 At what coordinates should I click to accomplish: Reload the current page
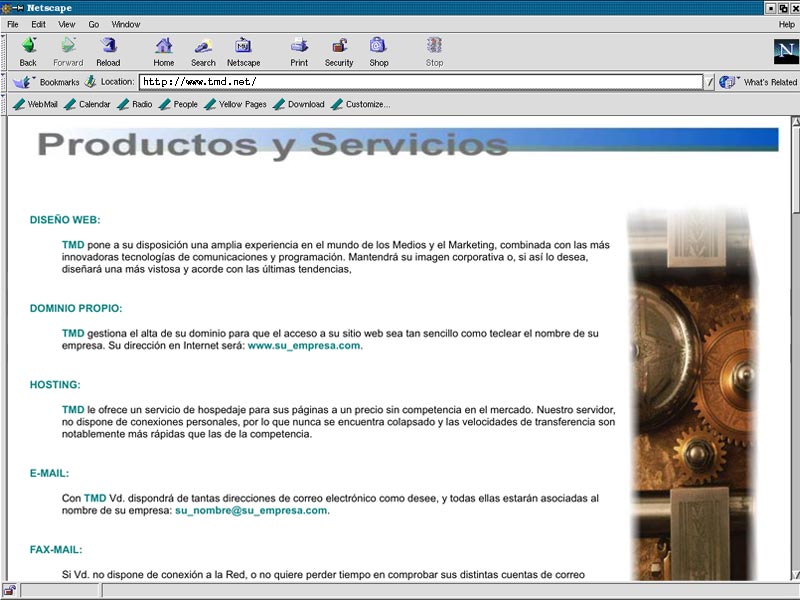(x=108, y=45)
